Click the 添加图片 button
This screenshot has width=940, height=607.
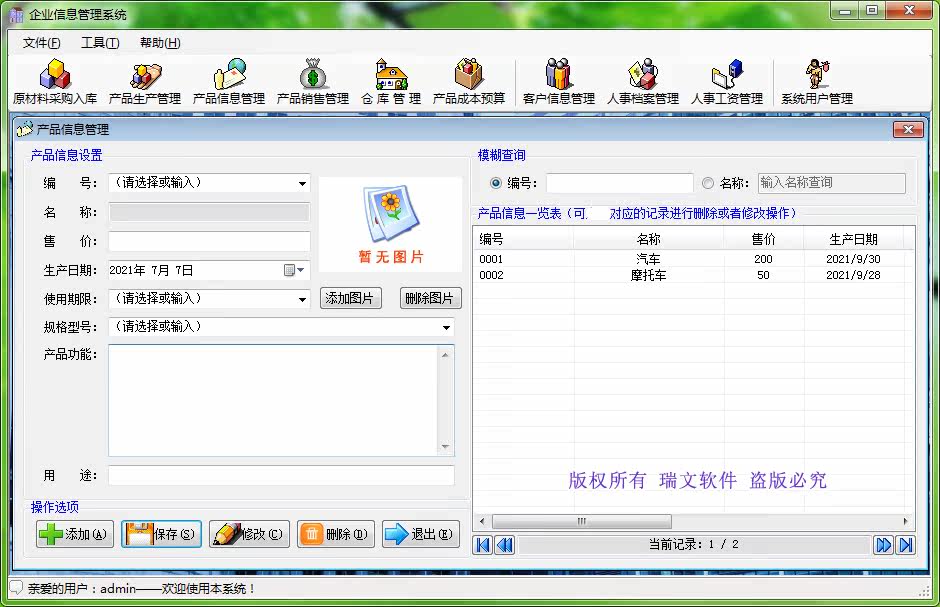[x=351, y=298]
